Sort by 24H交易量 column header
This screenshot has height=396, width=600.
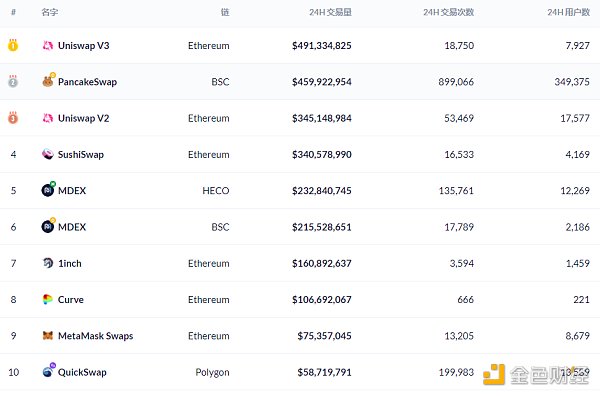[x=330, y=12]
